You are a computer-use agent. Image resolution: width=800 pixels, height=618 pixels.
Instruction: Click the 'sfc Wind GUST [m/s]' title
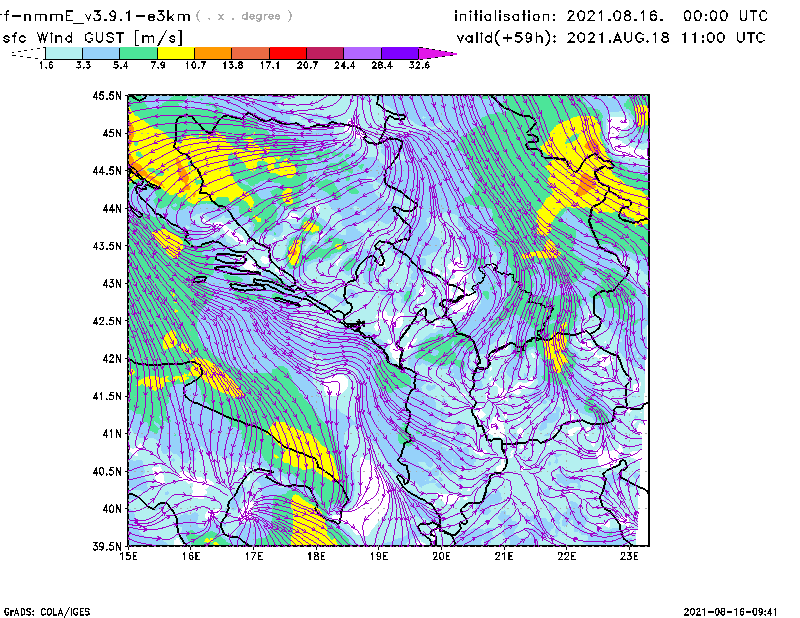click(x=92, y=38)
